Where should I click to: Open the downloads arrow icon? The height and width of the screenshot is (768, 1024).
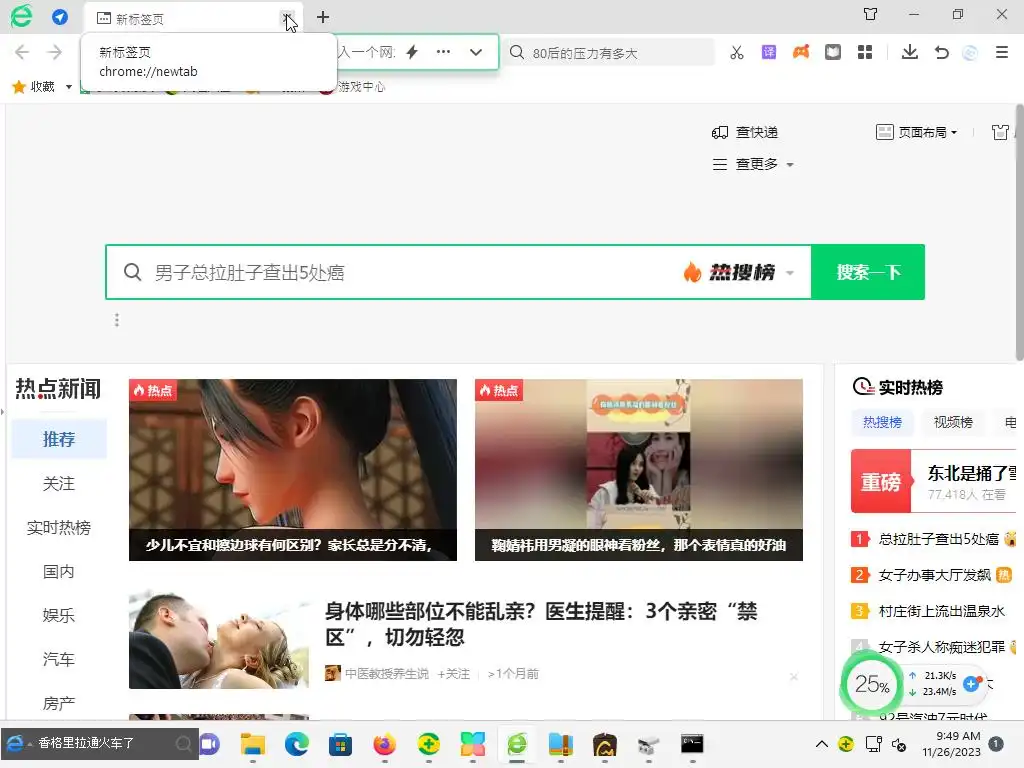[x=910, y=52]
